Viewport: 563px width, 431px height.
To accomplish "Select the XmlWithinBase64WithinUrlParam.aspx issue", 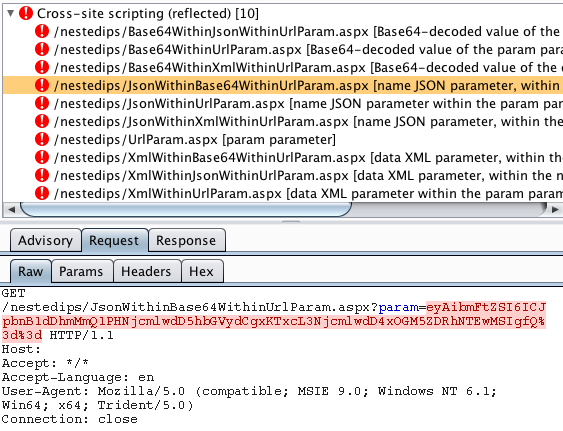I will coord(283,157).
